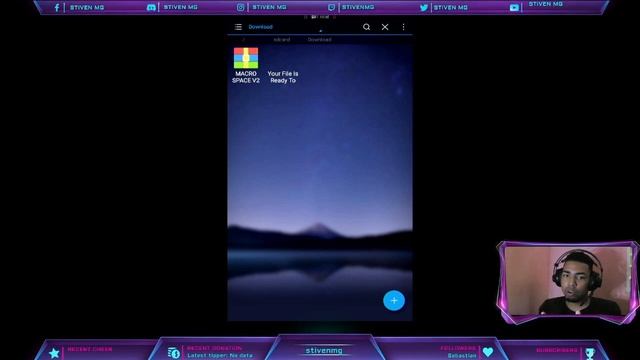Go to root slash in breadcrumb
The width and height of the screenshot is (640, 360).
[244, 40]
